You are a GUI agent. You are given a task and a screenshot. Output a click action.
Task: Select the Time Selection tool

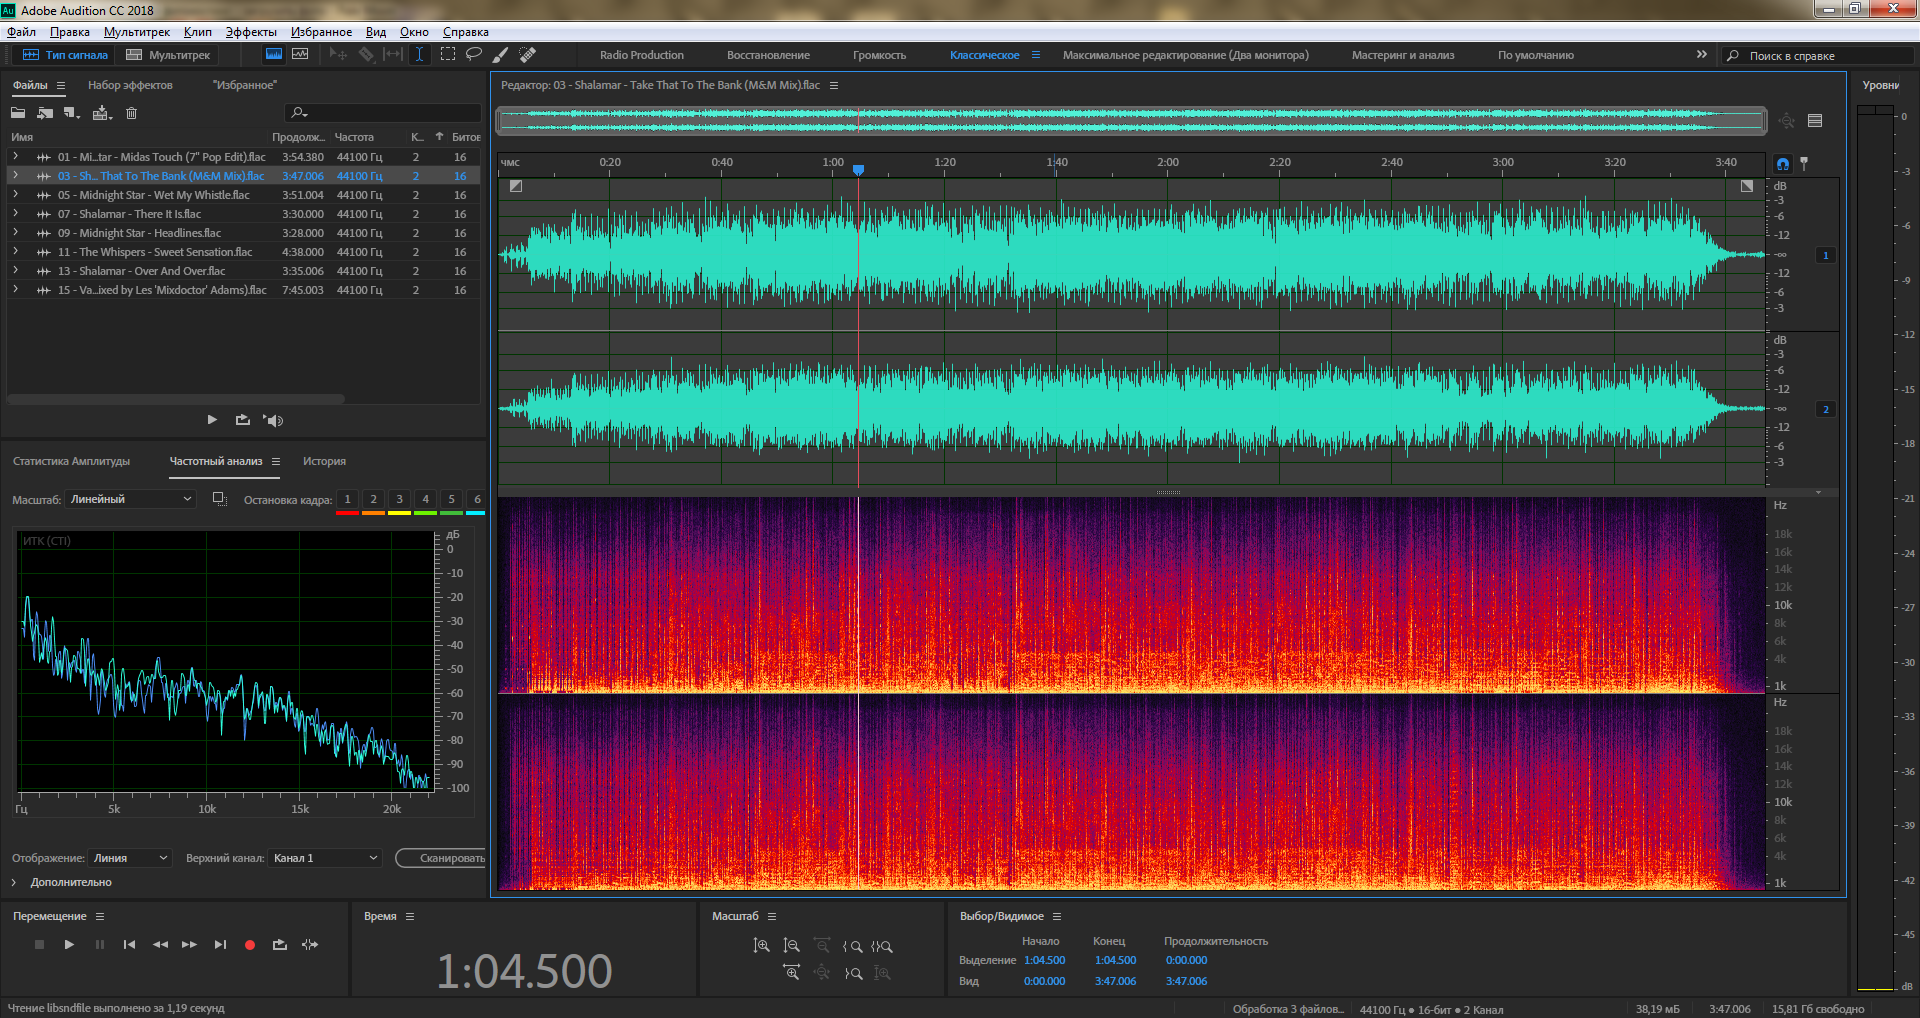click(420, 55)
